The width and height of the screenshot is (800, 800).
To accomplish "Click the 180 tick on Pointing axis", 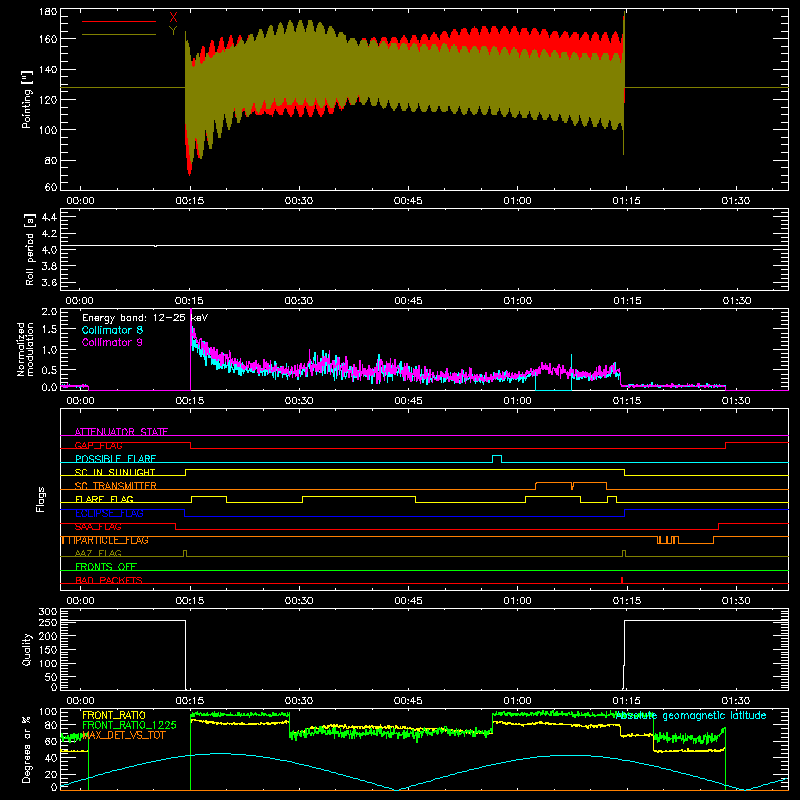I will pyautogui.click(x=48, y=12).
